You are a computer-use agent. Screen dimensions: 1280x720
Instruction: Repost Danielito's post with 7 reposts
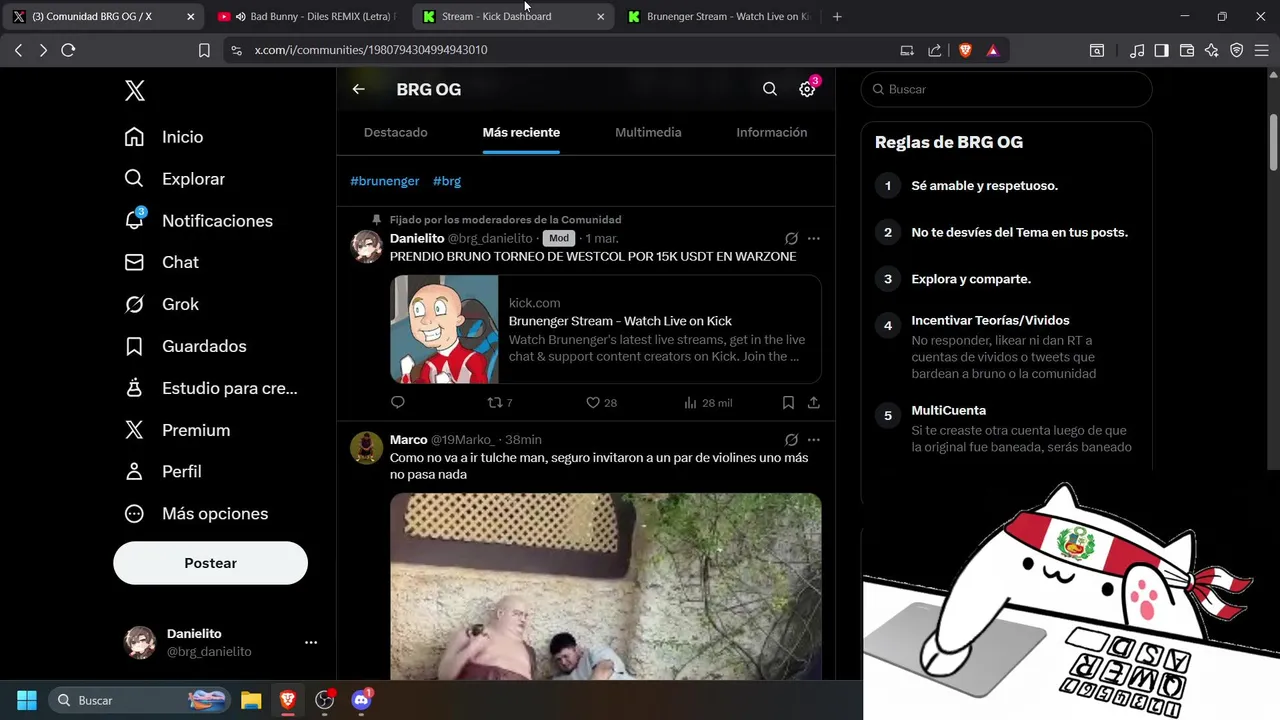pos(499,402)
